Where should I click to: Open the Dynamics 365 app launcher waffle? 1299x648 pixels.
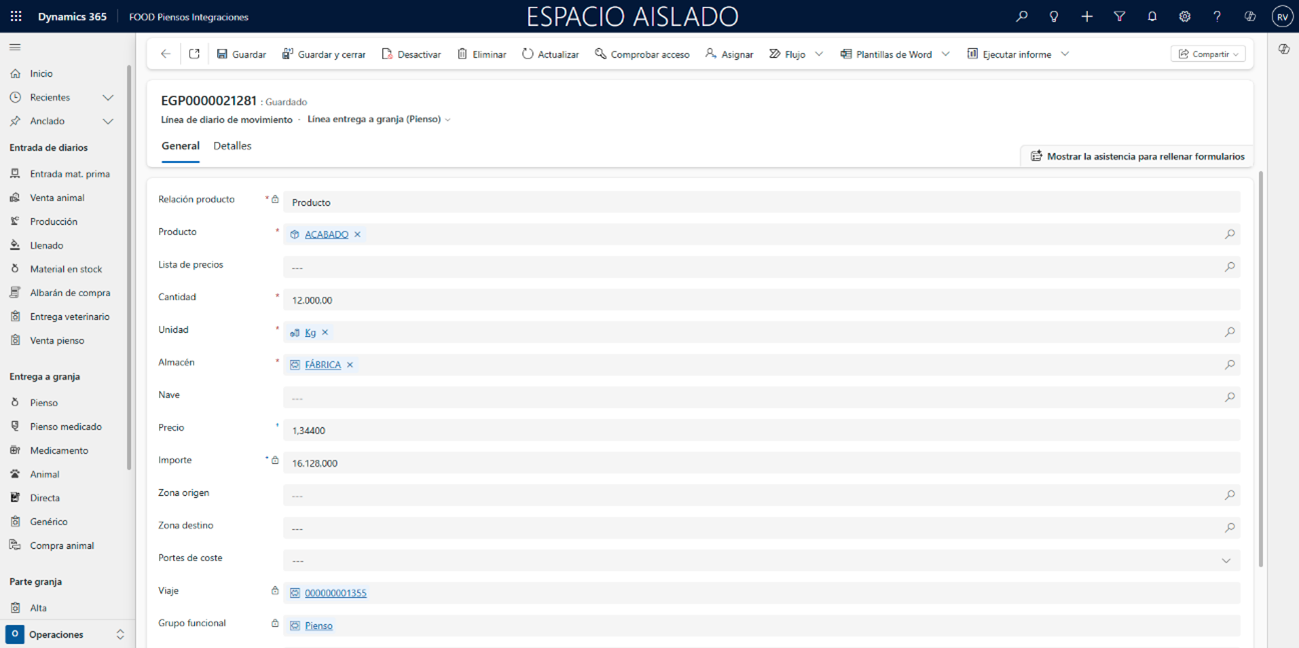[16, 17]
